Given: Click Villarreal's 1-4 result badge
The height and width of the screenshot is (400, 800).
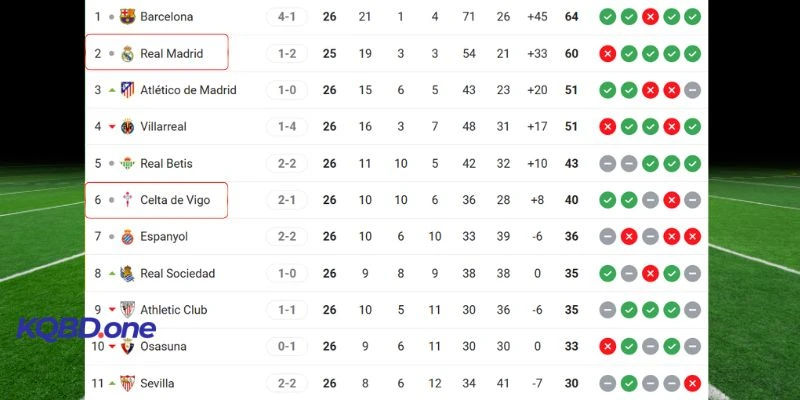Looking at the screenshot, I should [x=287, y=127].
